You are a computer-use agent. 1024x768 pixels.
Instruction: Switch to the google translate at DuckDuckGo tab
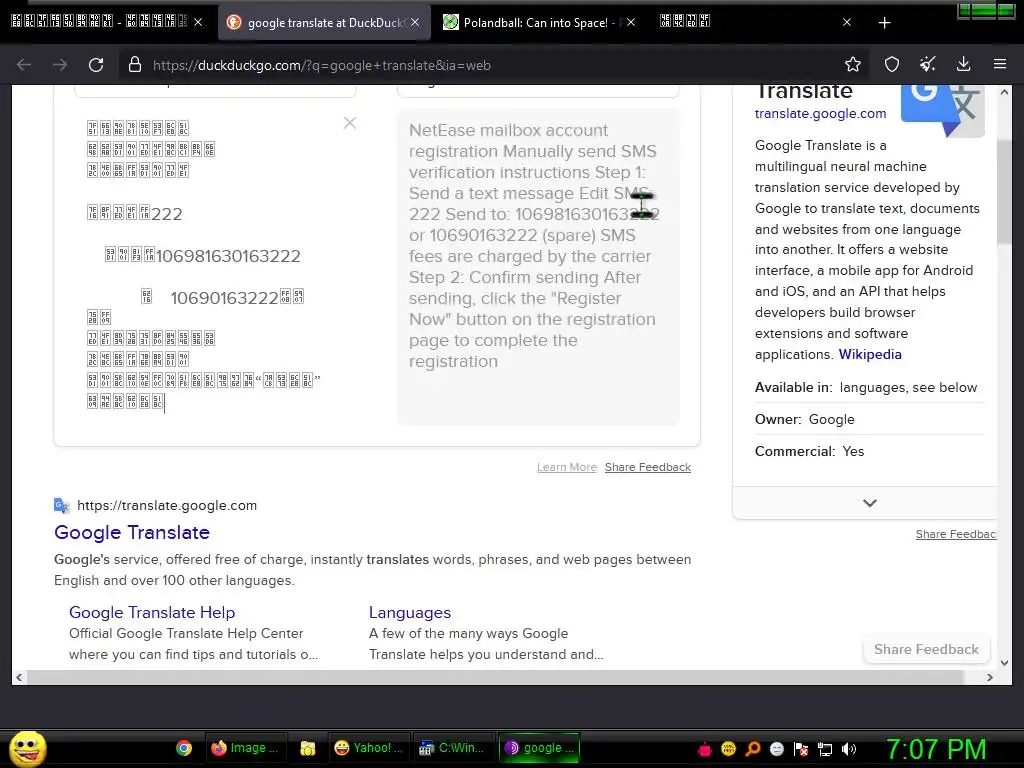click(324, 22)
